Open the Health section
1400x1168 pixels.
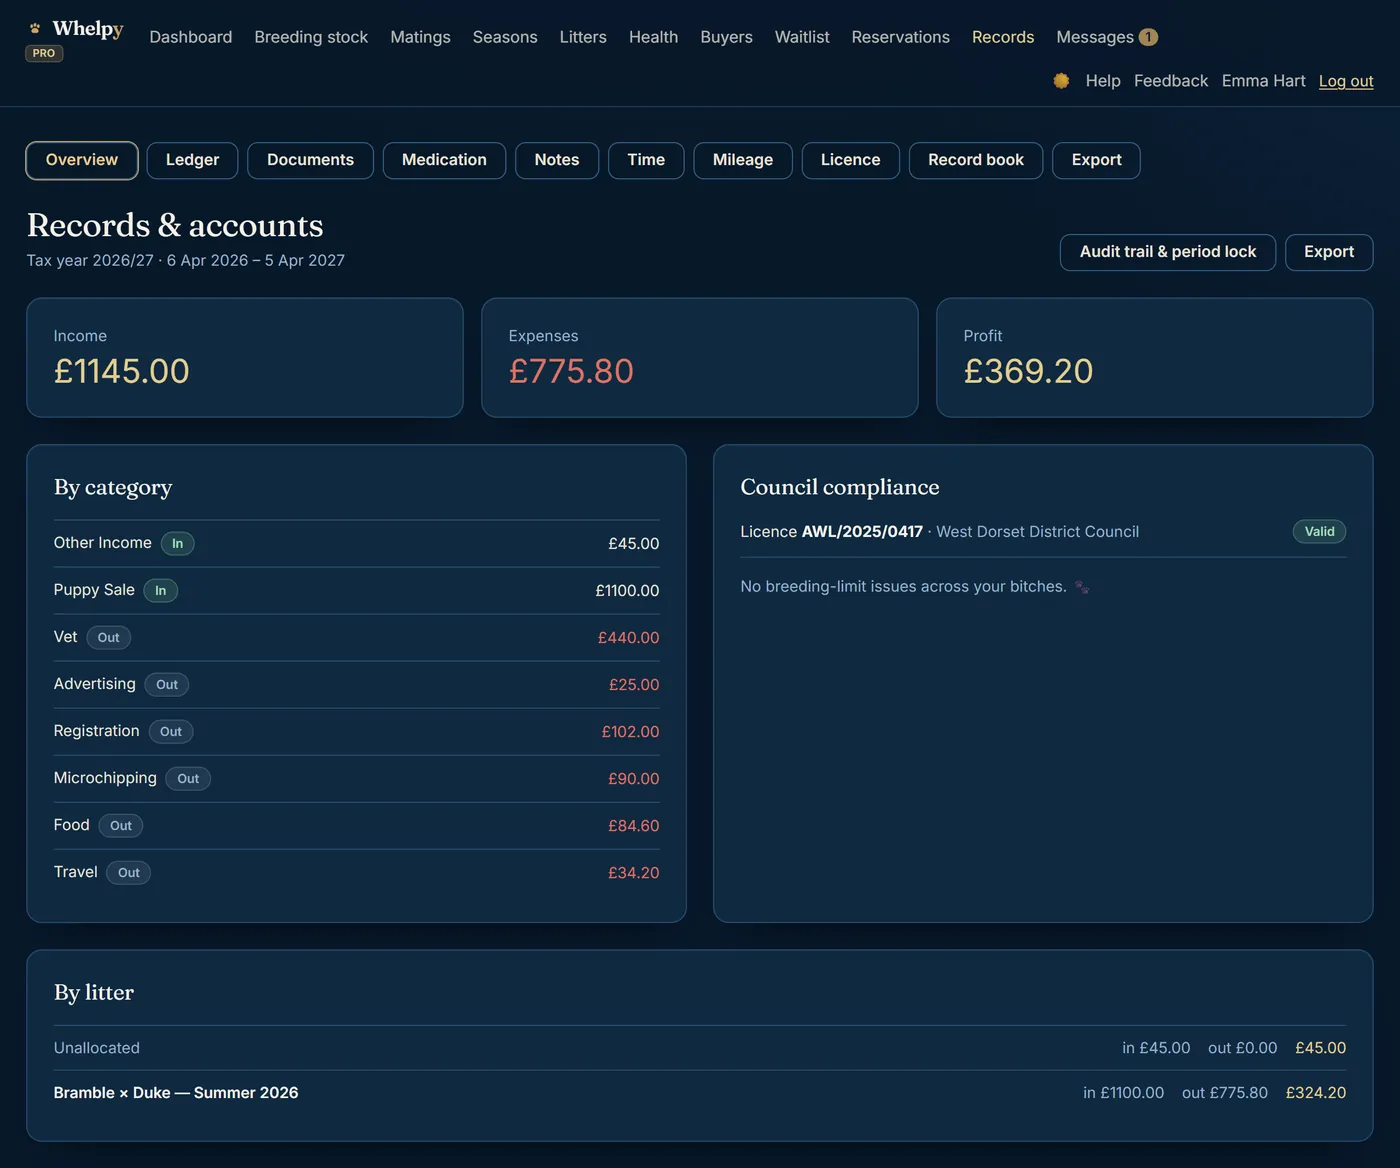653,37
